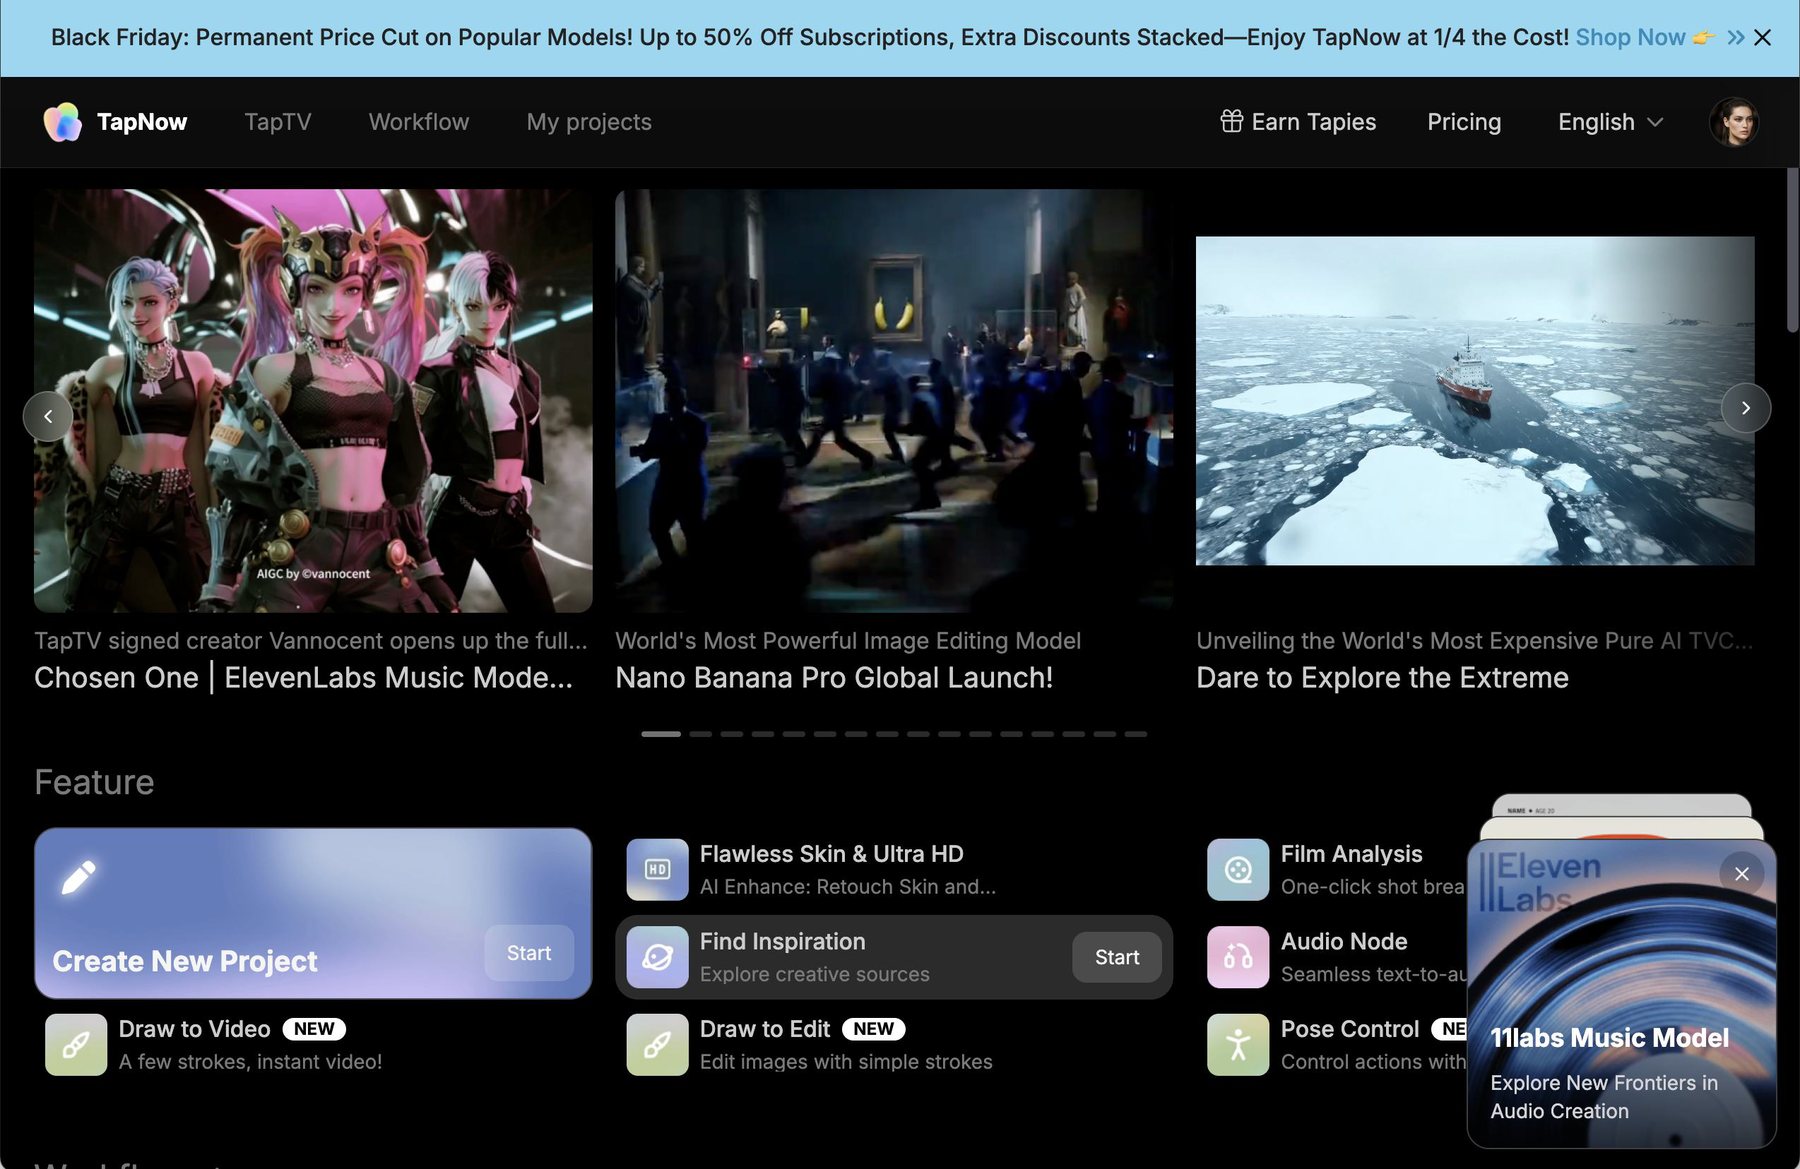The image size is (1800, 1169).
Task: Click 'Unveiling the World's Most Expensive' caption
Action: pyautogui.click(x=1474, y=641)
